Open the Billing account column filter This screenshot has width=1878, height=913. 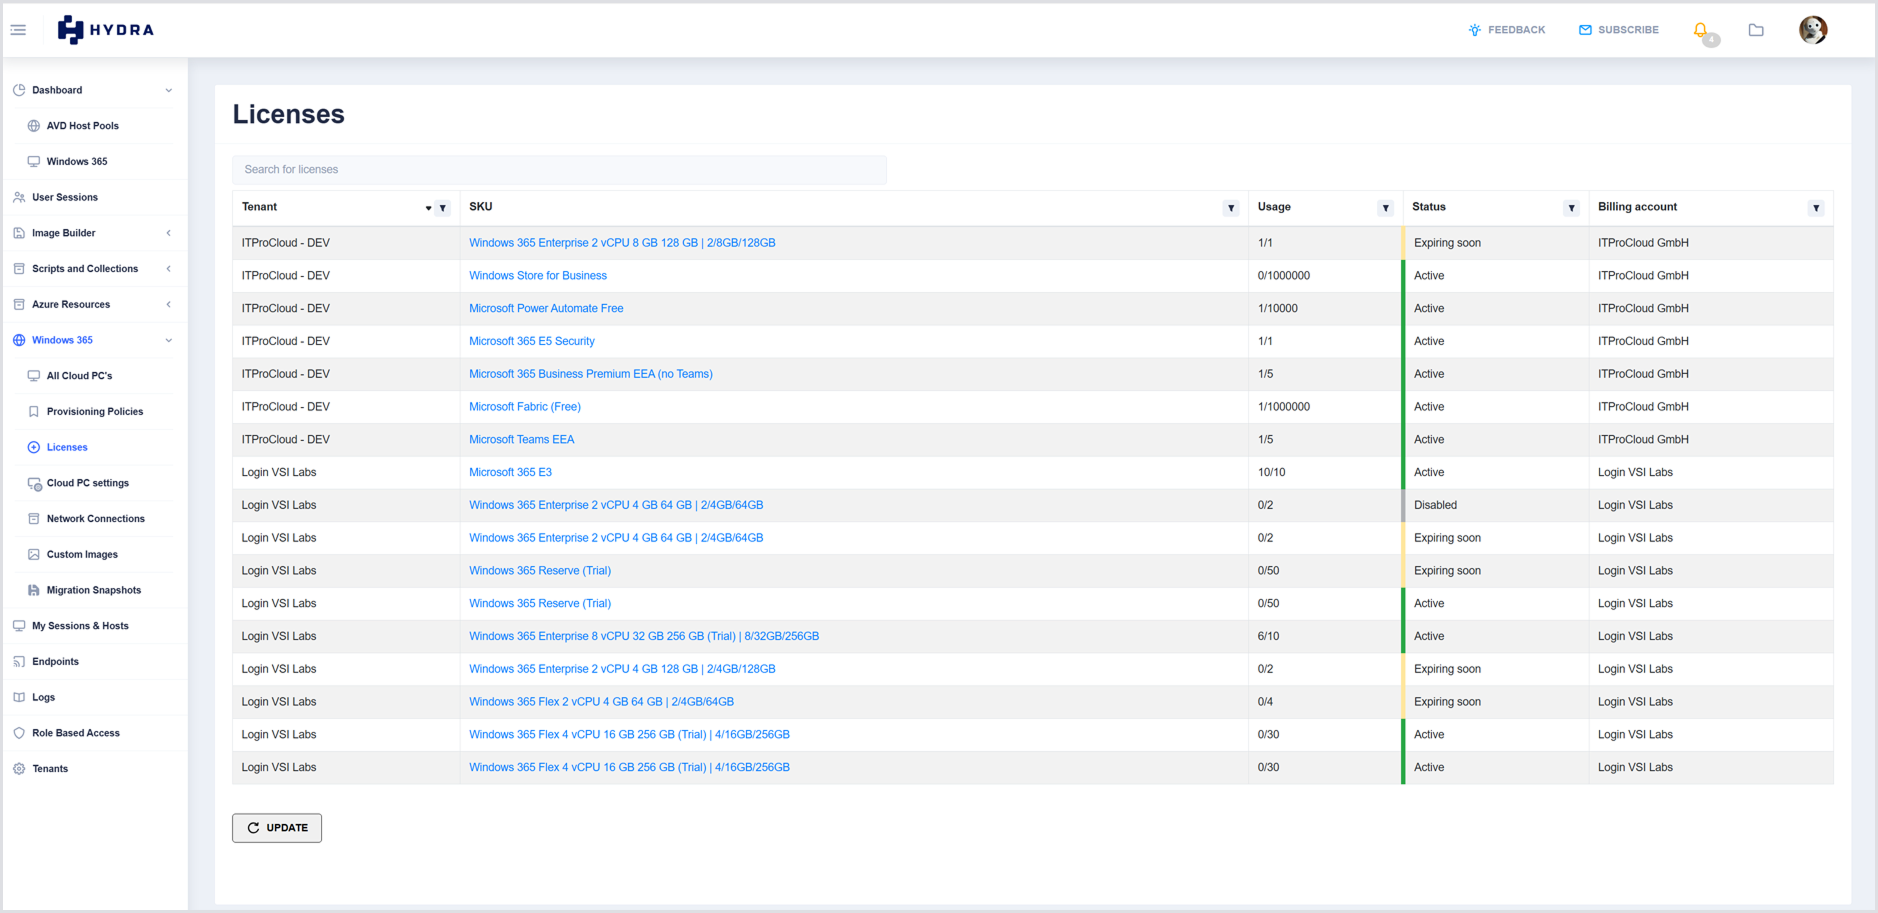pyautogui.click(x=1816, y=208)
